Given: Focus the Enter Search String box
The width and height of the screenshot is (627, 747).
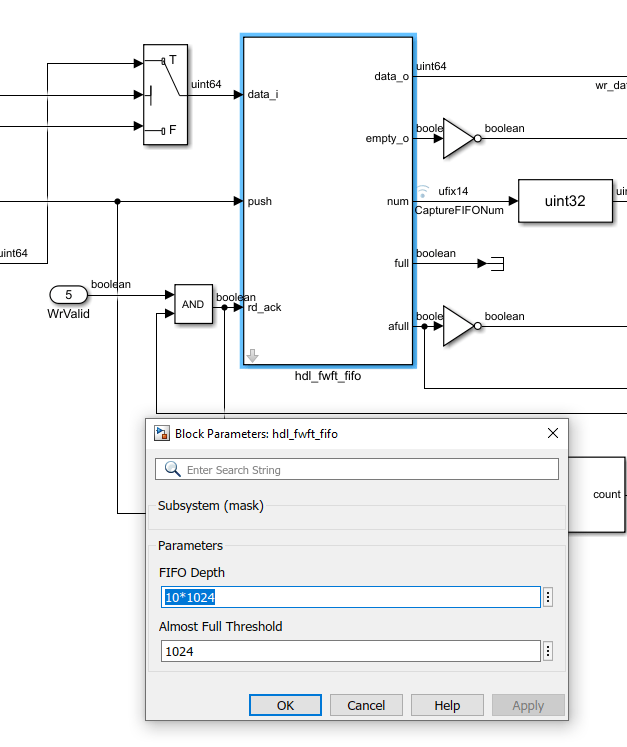Looking at the screenshot, I should [x=357, y=469].
